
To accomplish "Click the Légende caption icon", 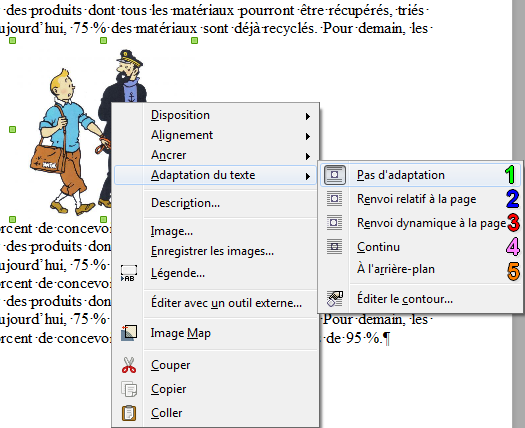I will point(129,273).
